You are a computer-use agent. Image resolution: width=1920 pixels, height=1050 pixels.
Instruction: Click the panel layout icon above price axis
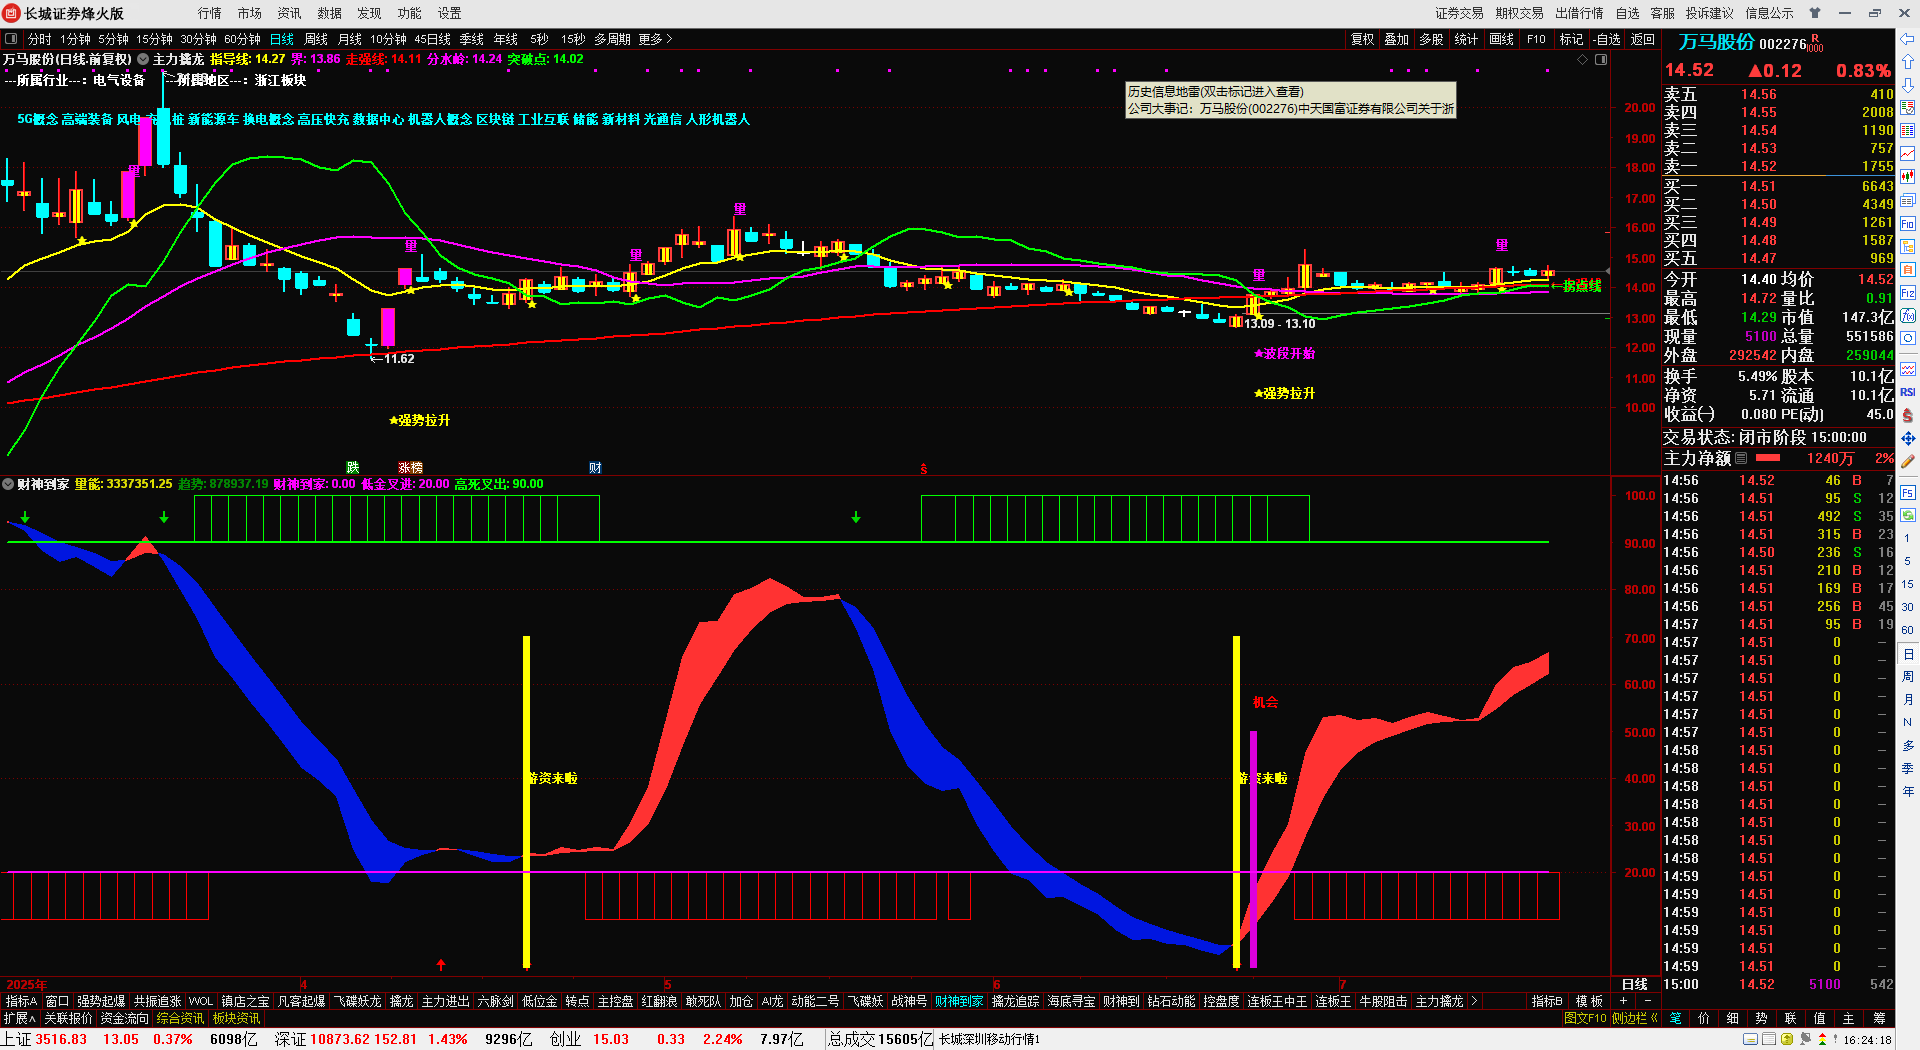click(1601, 60)
